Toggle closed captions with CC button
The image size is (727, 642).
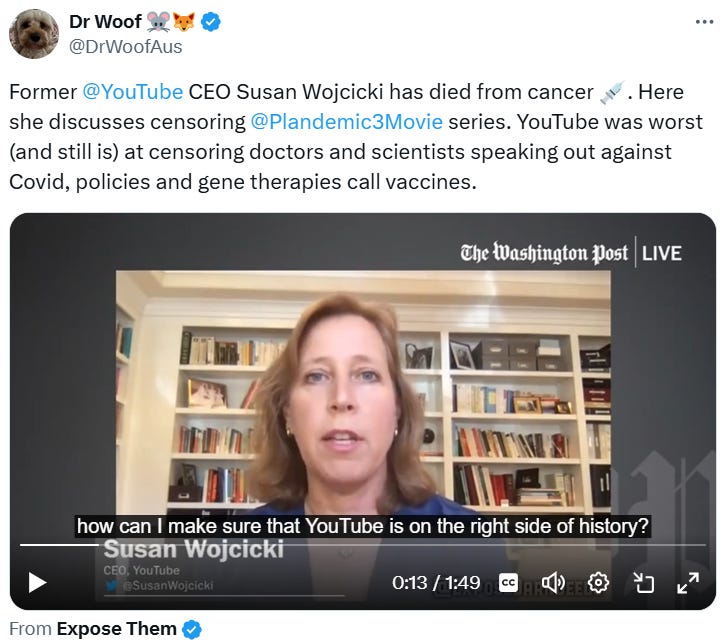click(x=508, y=583)
